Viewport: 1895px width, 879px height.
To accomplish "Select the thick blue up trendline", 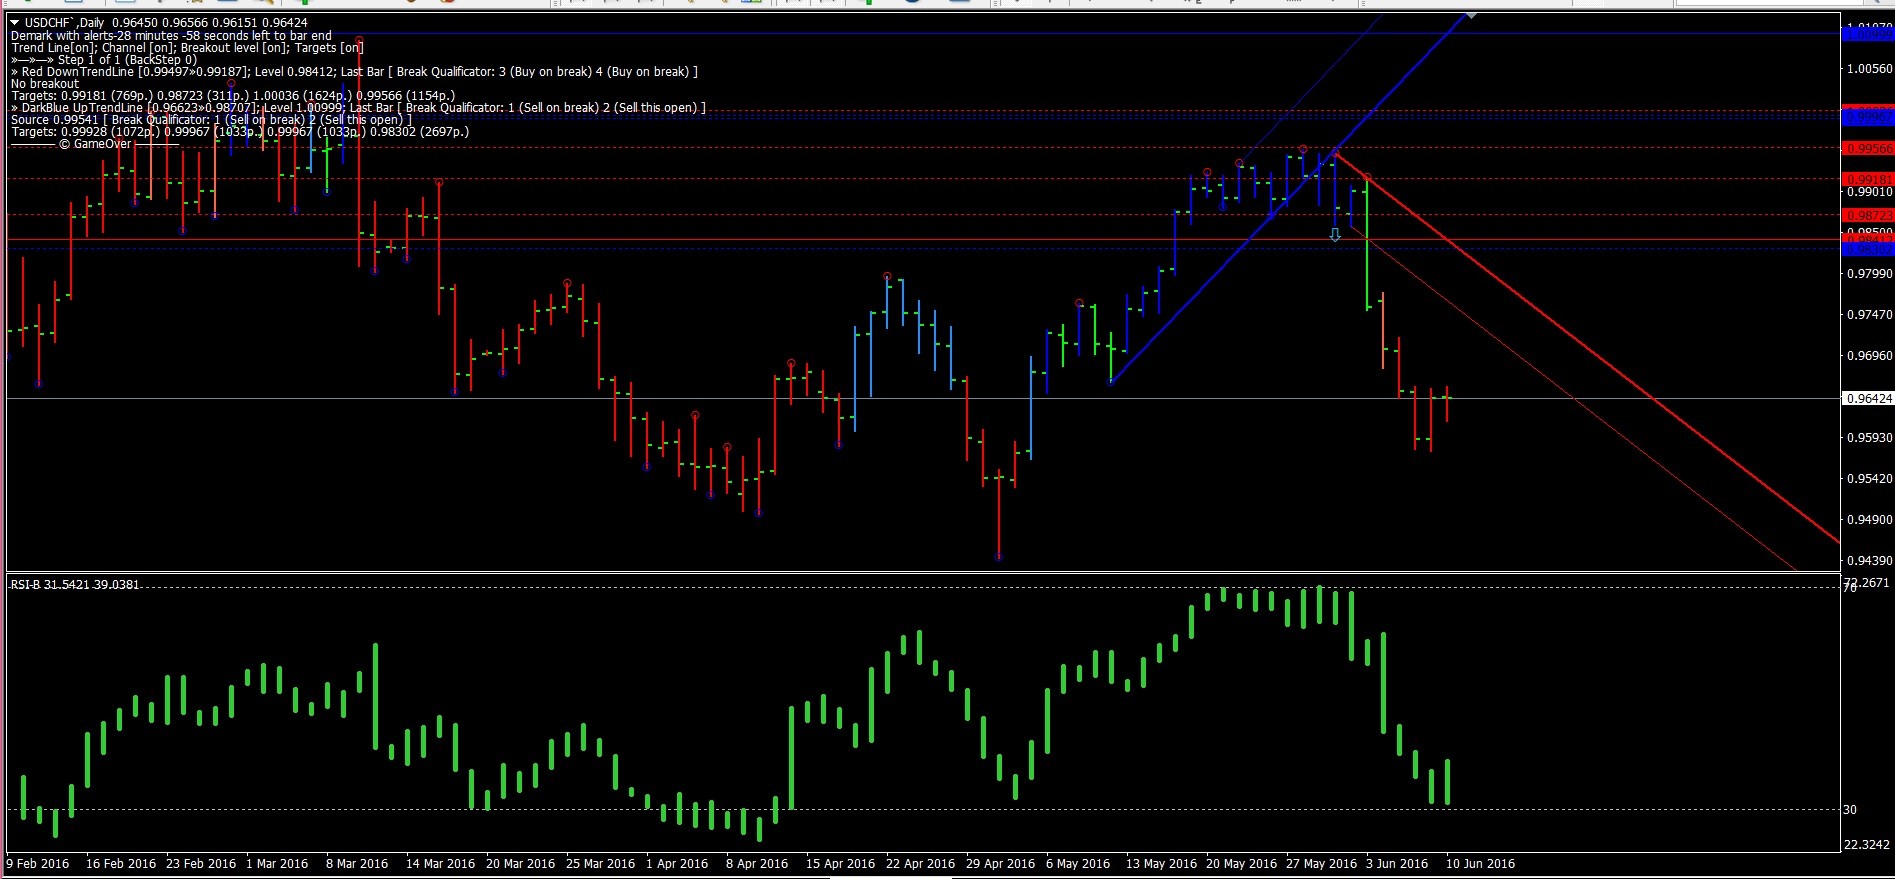I will point(1290,198).
